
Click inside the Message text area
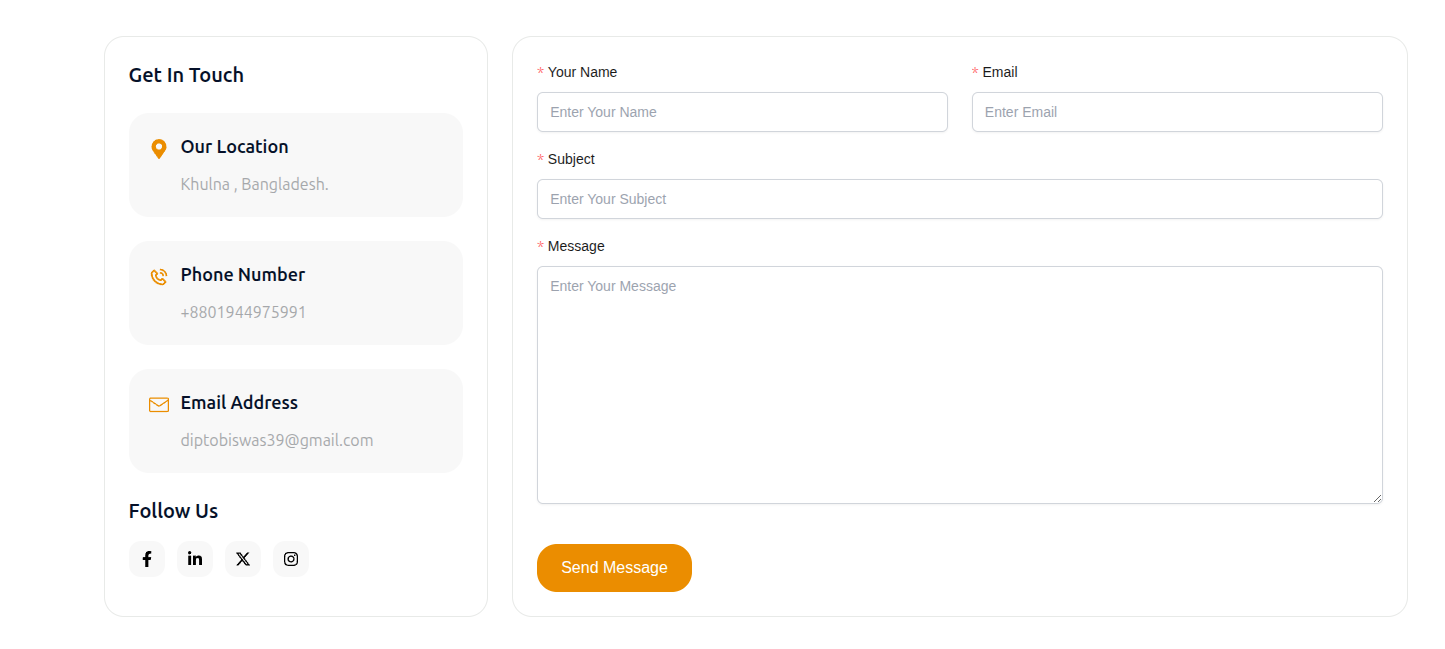pos(960,385)
